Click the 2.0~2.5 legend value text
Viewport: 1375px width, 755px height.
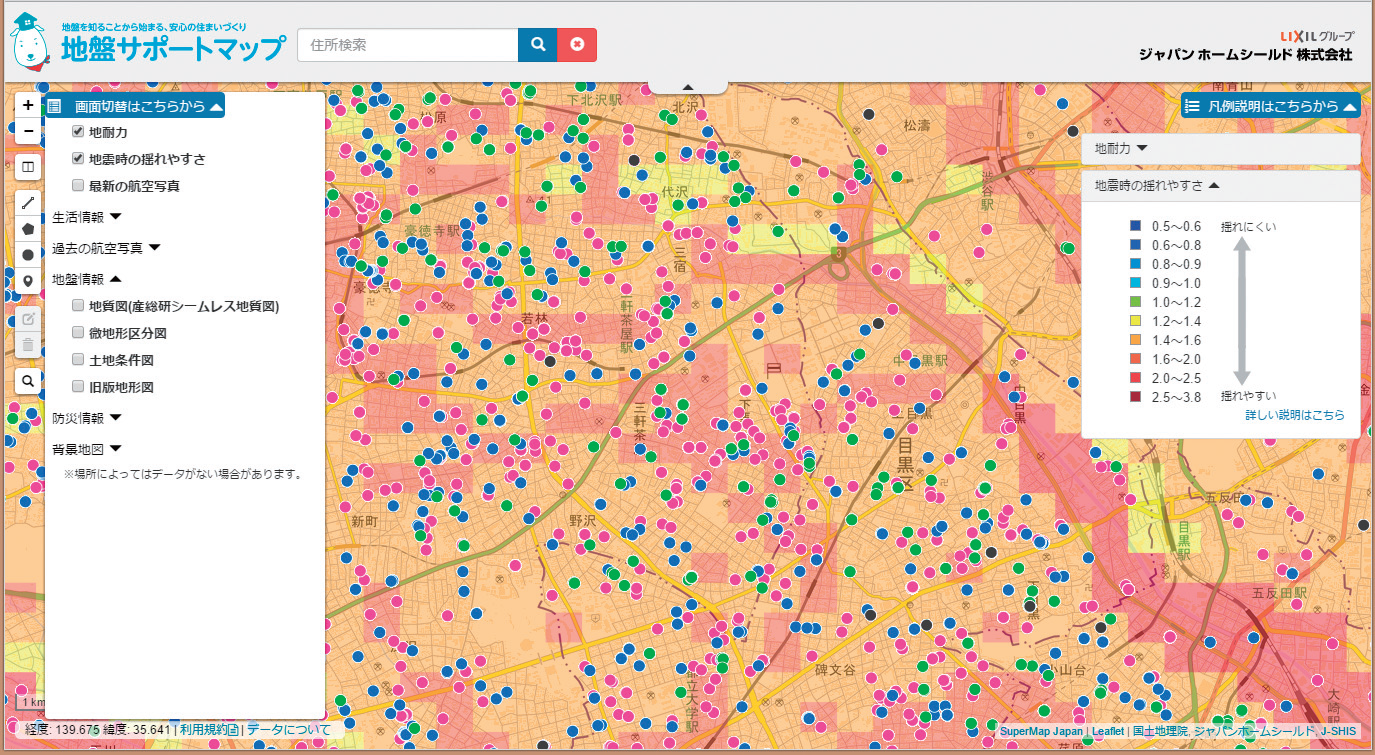pyautogui.click(x=1177, y=378)
